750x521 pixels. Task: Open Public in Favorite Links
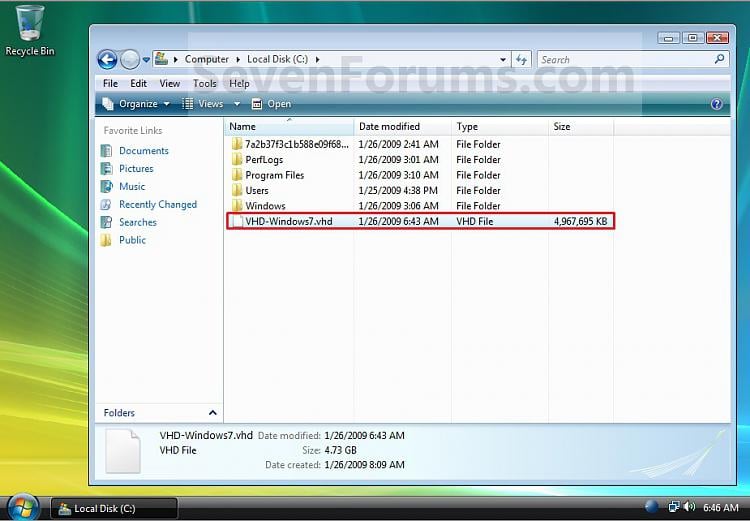pyautogui.click(x=132, y=240)
